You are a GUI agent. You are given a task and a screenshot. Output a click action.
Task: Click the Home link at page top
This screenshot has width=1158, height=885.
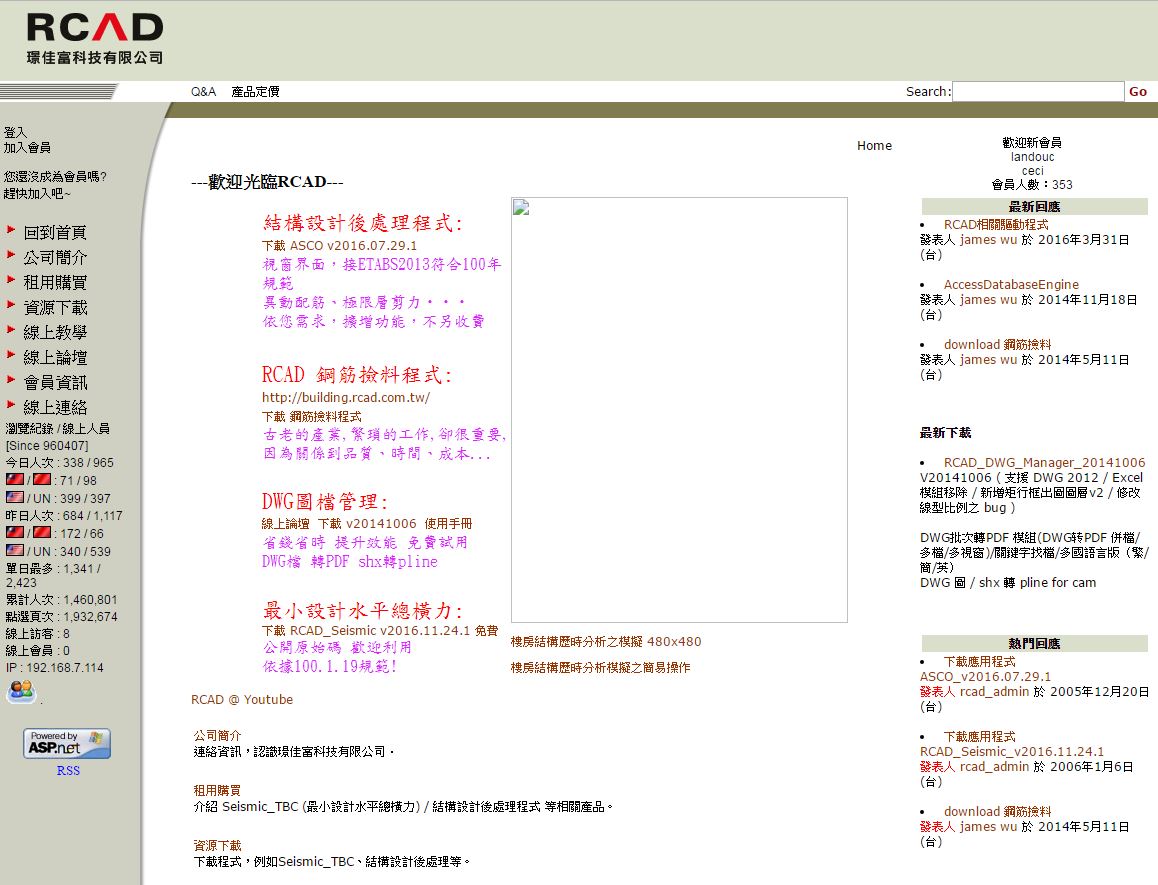pos(873,145)
